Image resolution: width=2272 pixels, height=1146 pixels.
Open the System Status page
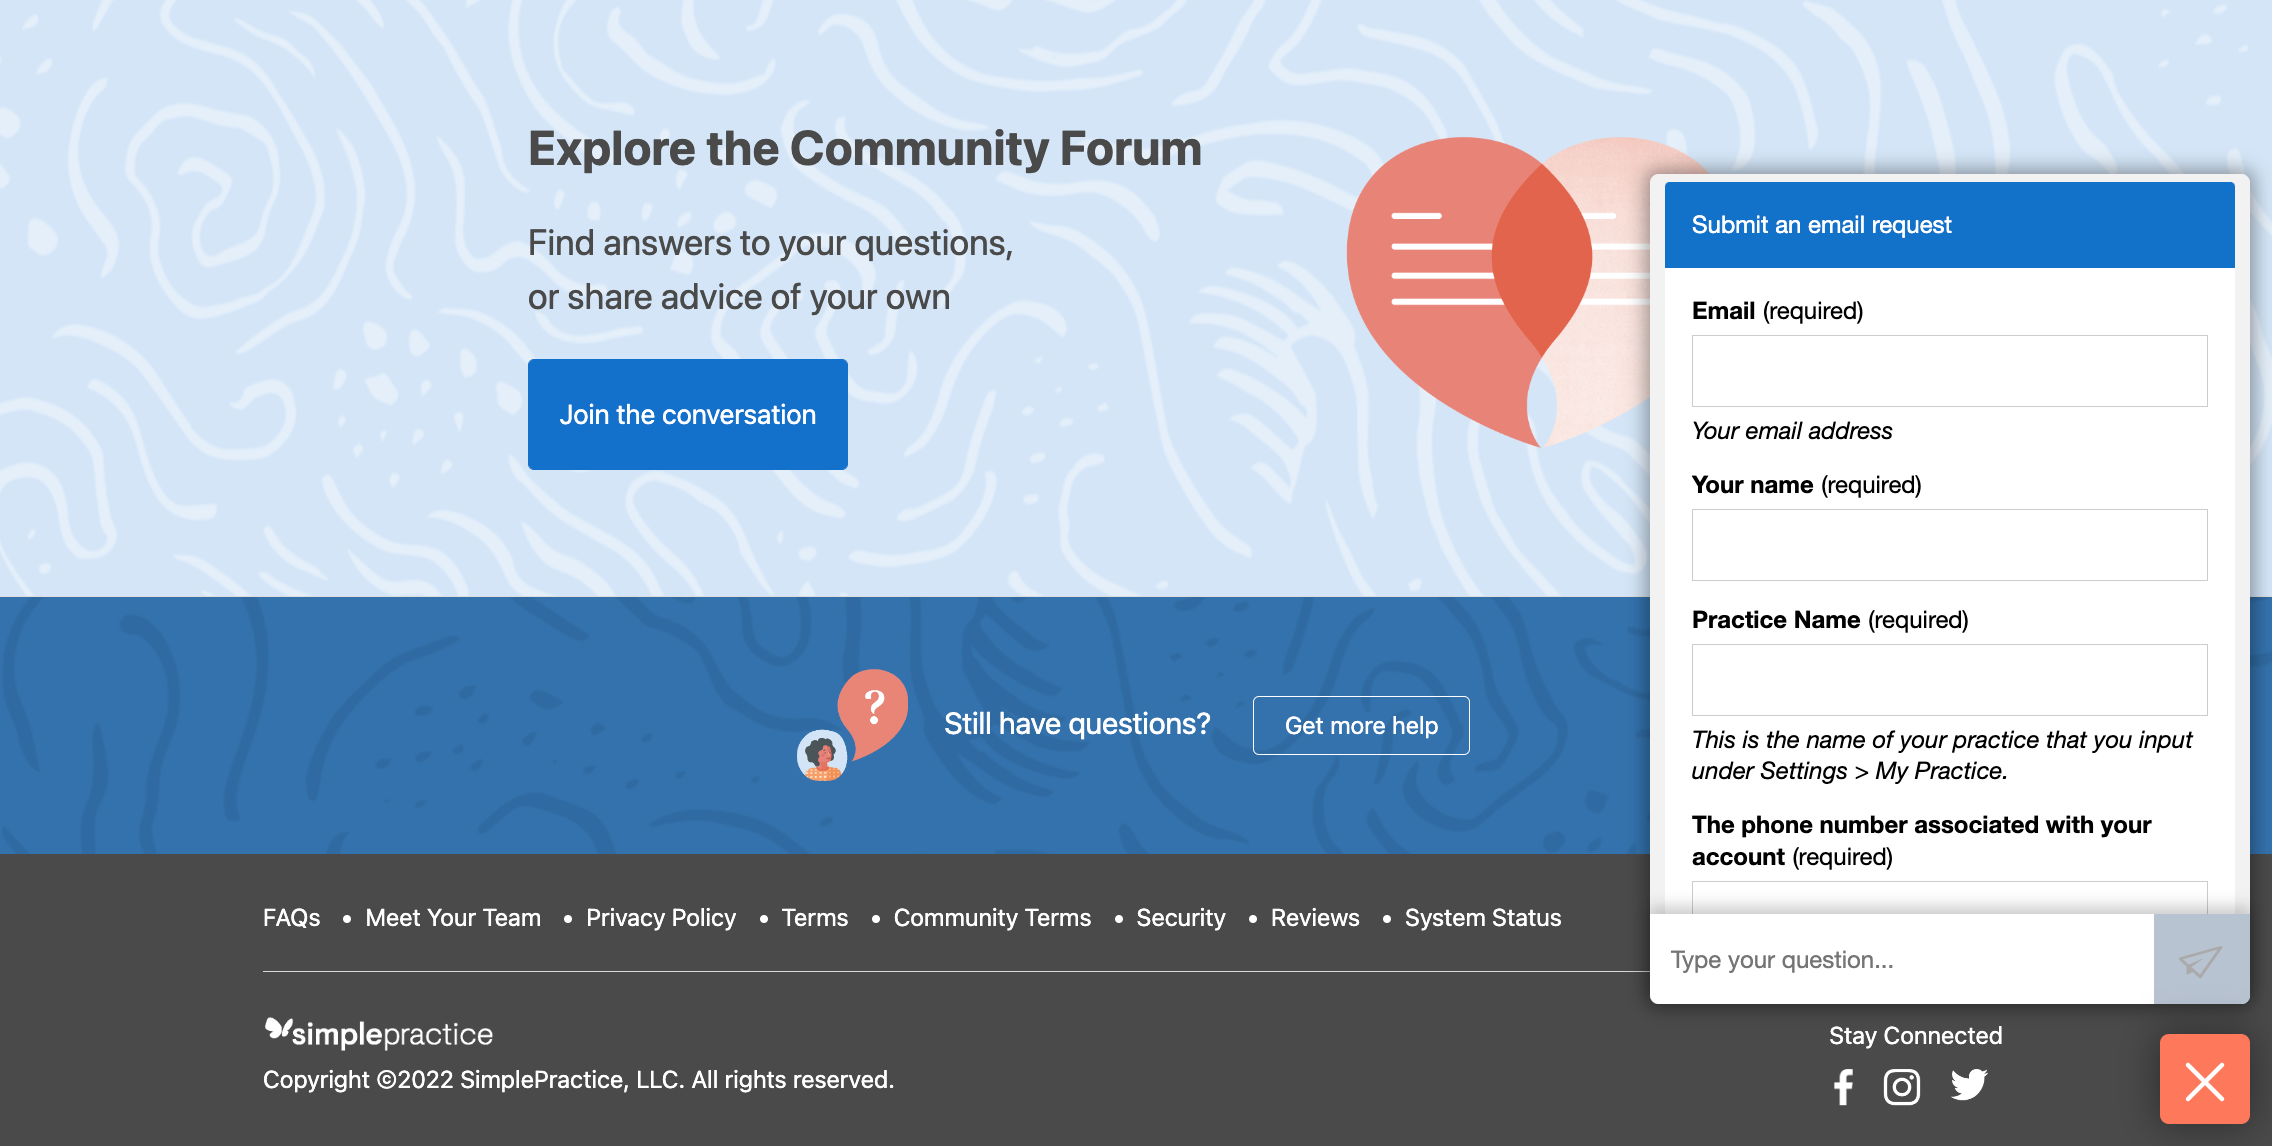(x=1483, y=917)
